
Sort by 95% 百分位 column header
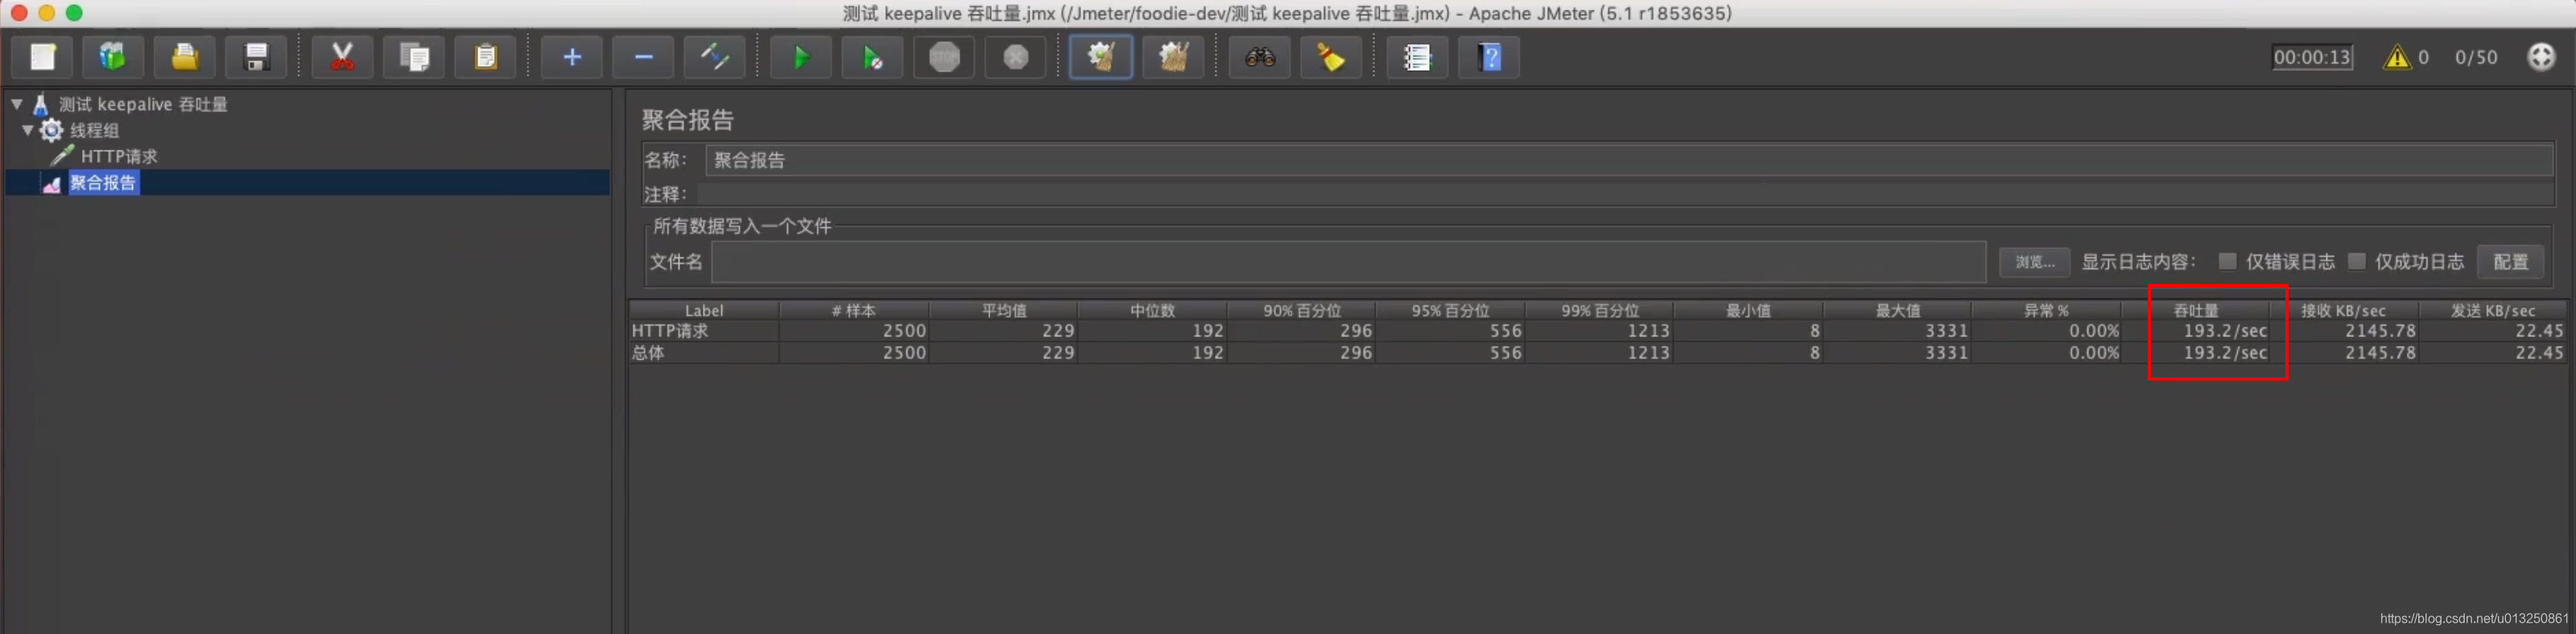pyautogui.click(x=1450, y=311)
